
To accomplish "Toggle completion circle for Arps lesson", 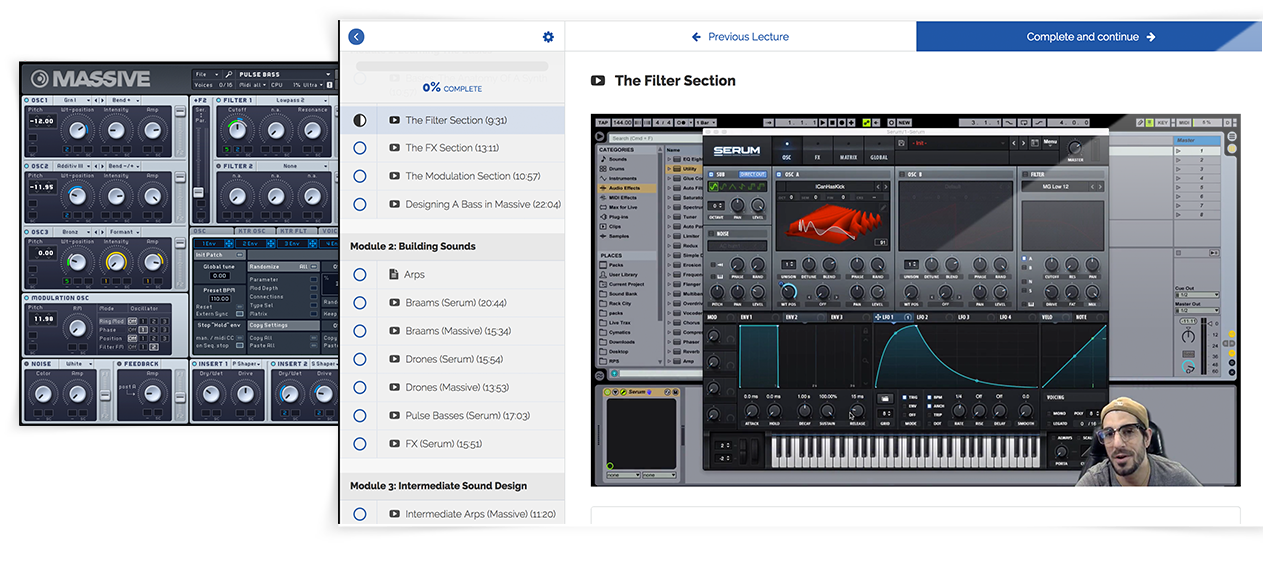I will click(360, 275).
